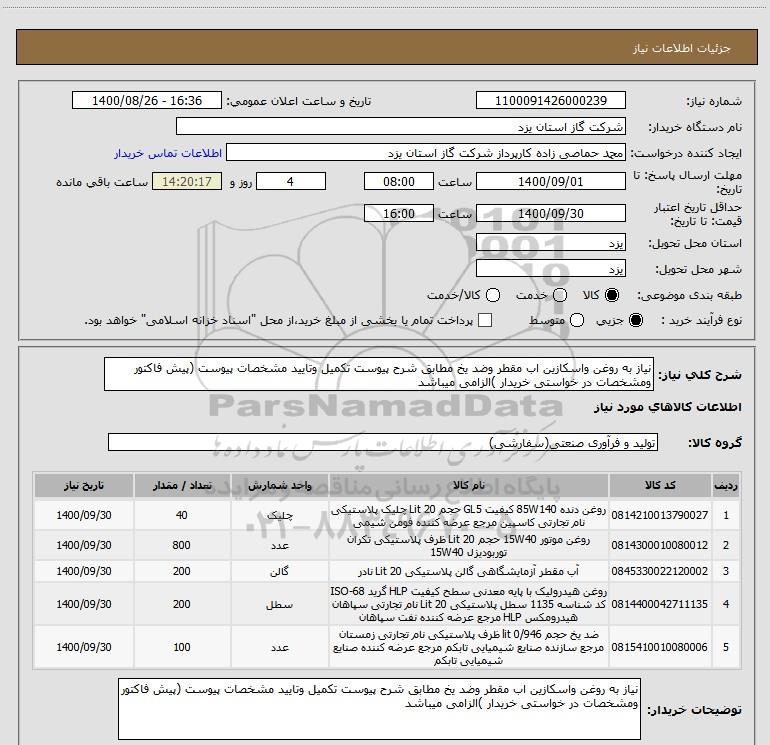Click the اطلاعات کالاهای مورد نیاز section heading
Image resolution: width=770 pixels, height=745 pixels.
coord(668,407)
